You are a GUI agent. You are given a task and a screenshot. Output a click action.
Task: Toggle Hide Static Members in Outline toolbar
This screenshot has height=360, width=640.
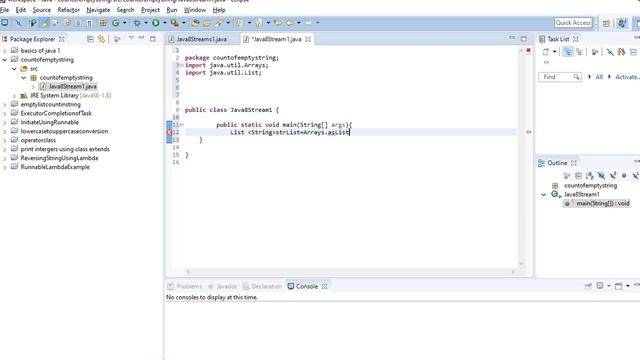click(x=613, y=176)
